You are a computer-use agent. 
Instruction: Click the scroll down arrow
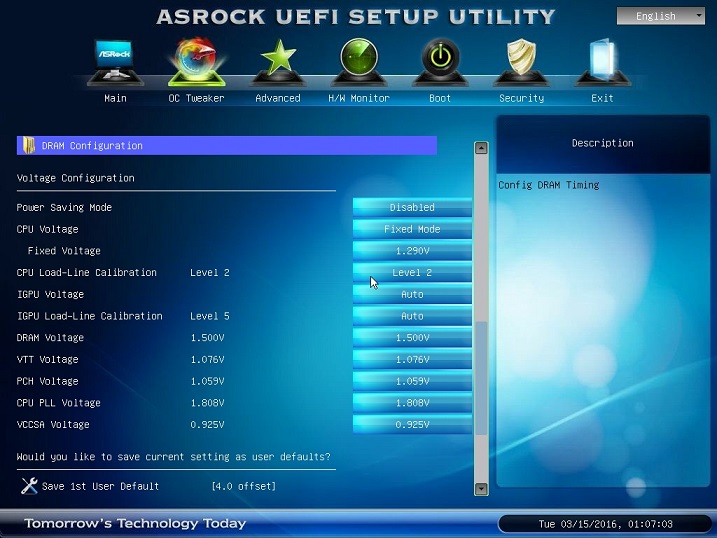[x=481, y=489]
